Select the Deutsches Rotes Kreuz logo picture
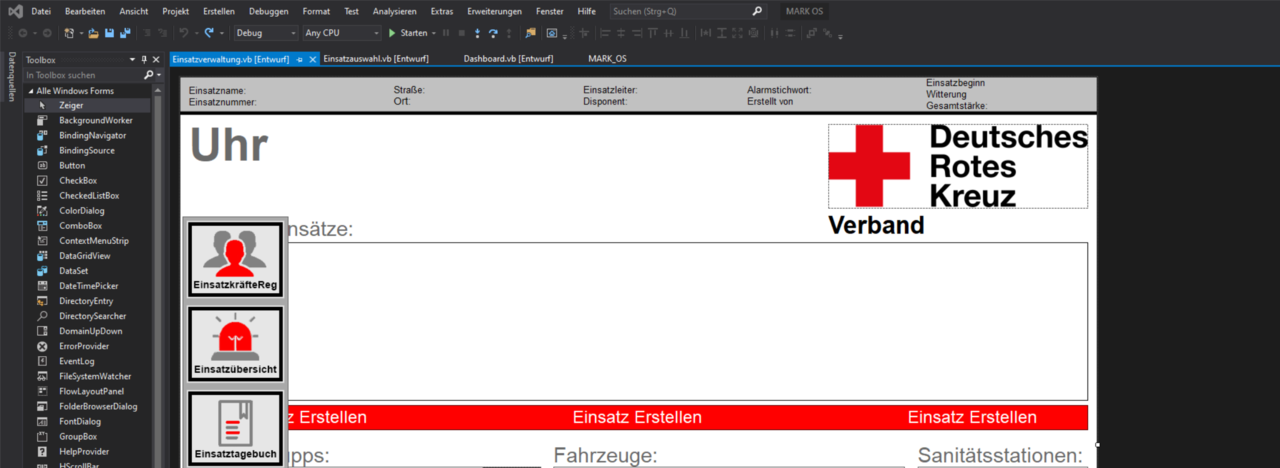The image size is (1280, 468). coord(958,166)
